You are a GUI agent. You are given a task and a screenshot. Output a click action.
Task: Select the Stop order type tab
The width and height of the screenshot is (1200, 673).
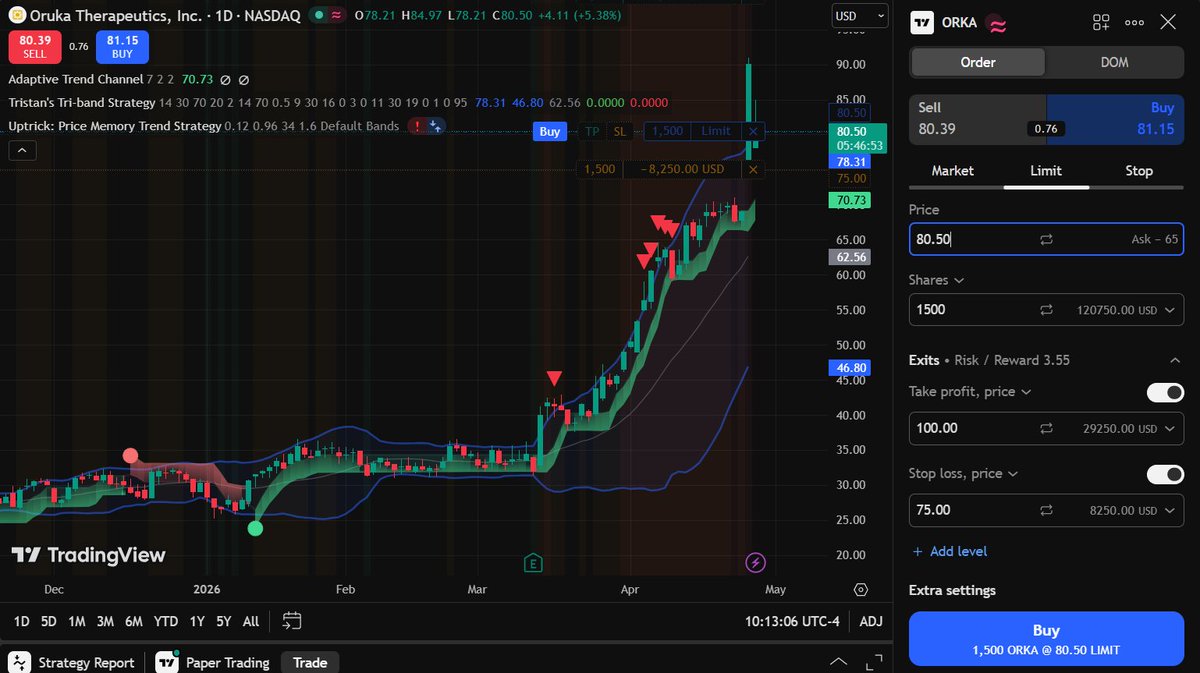tap(1139, 171)
